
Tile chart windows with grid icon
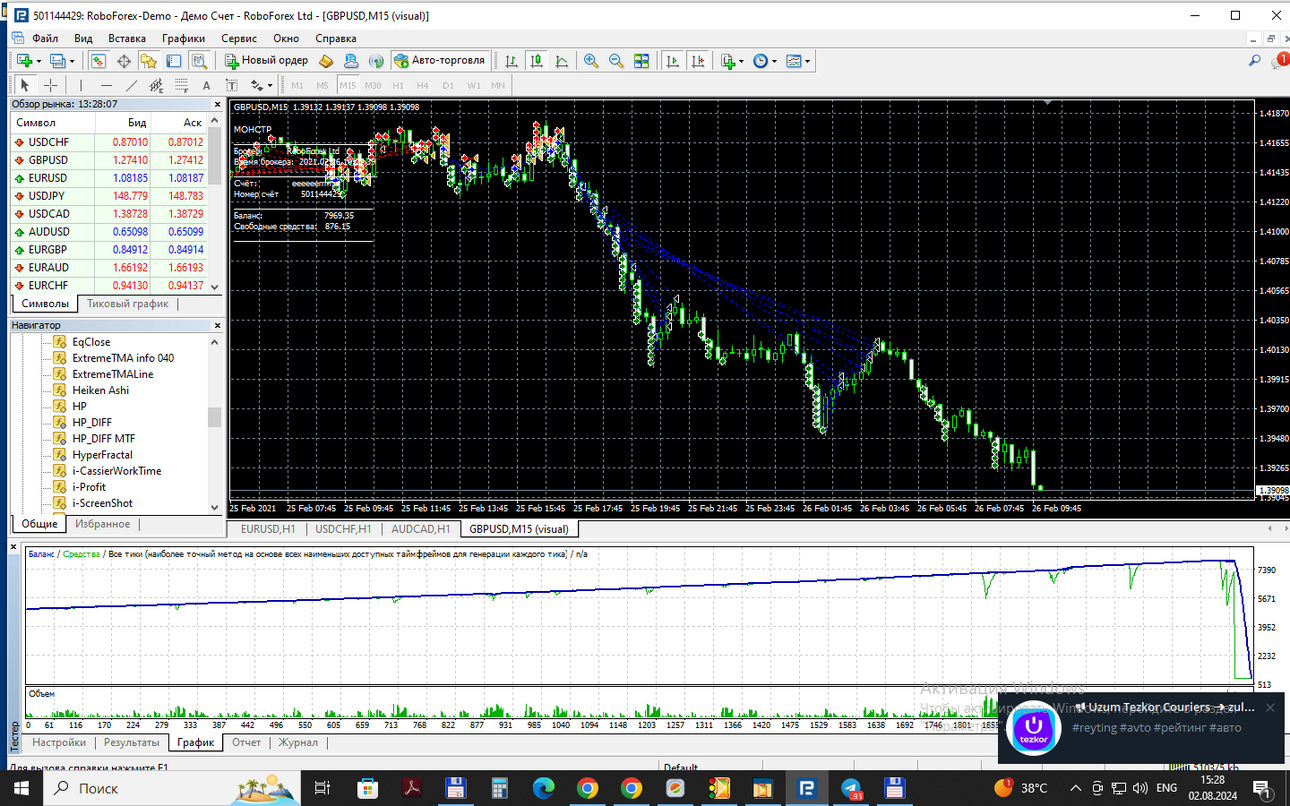(x=642, y=61)
